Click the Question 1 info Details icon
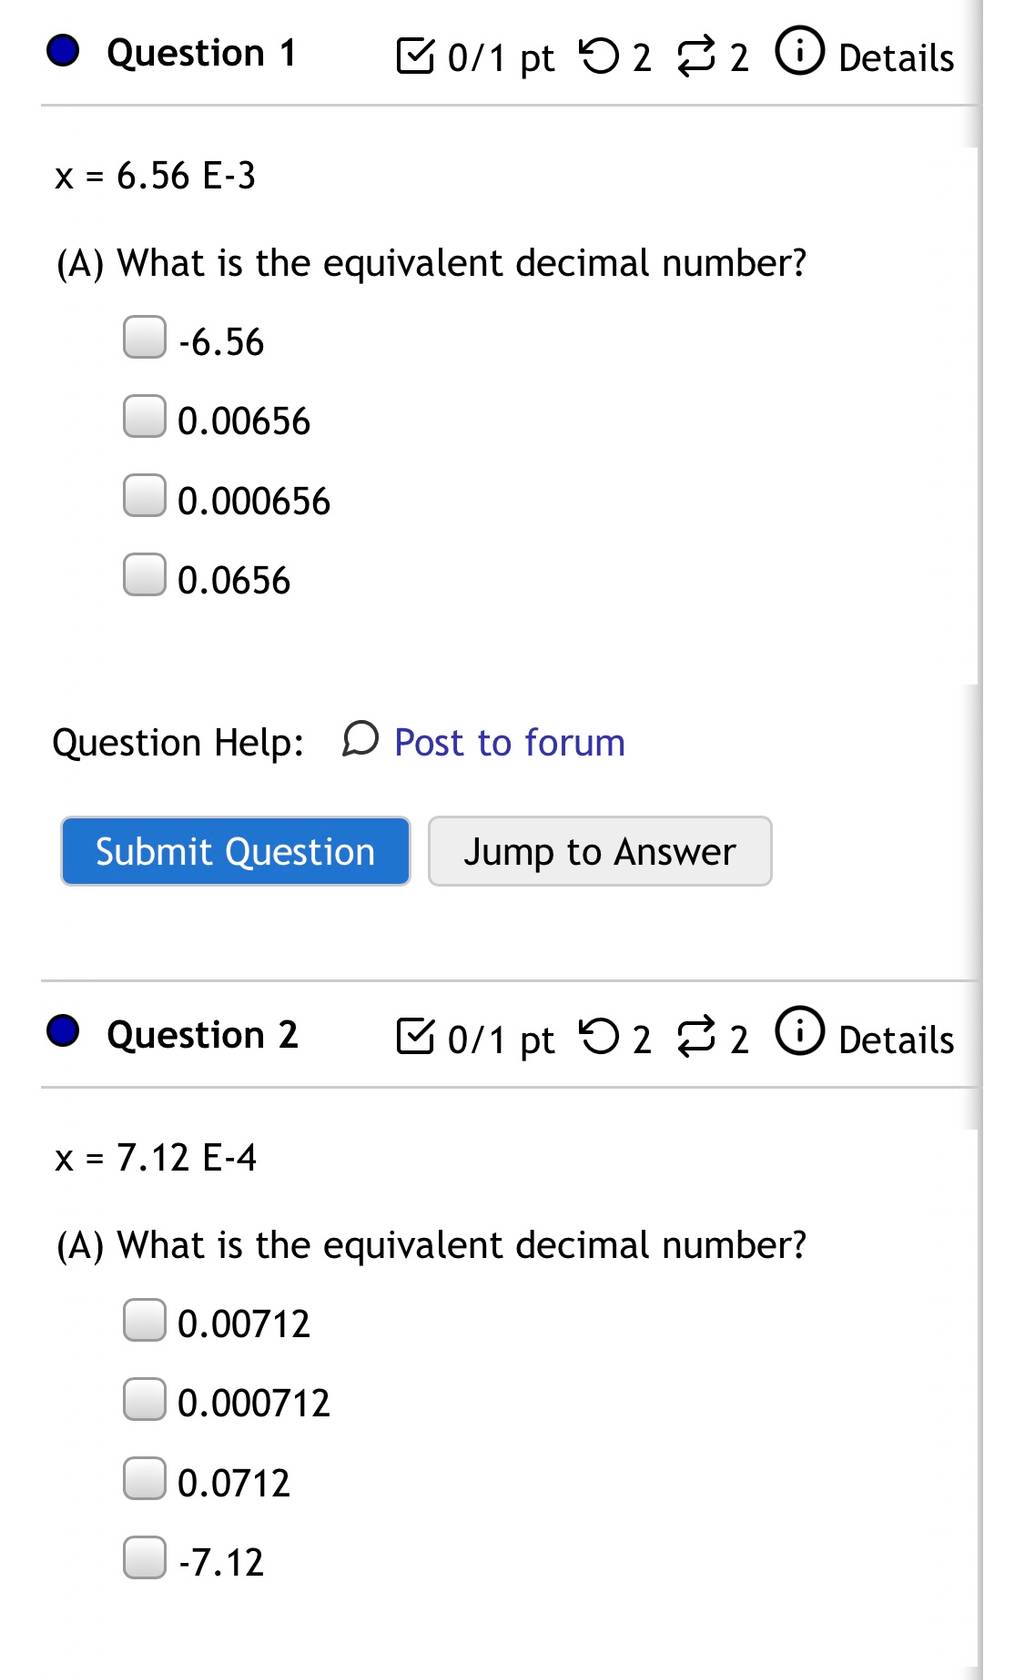The image size is (1024, 1680). (800, 52)
